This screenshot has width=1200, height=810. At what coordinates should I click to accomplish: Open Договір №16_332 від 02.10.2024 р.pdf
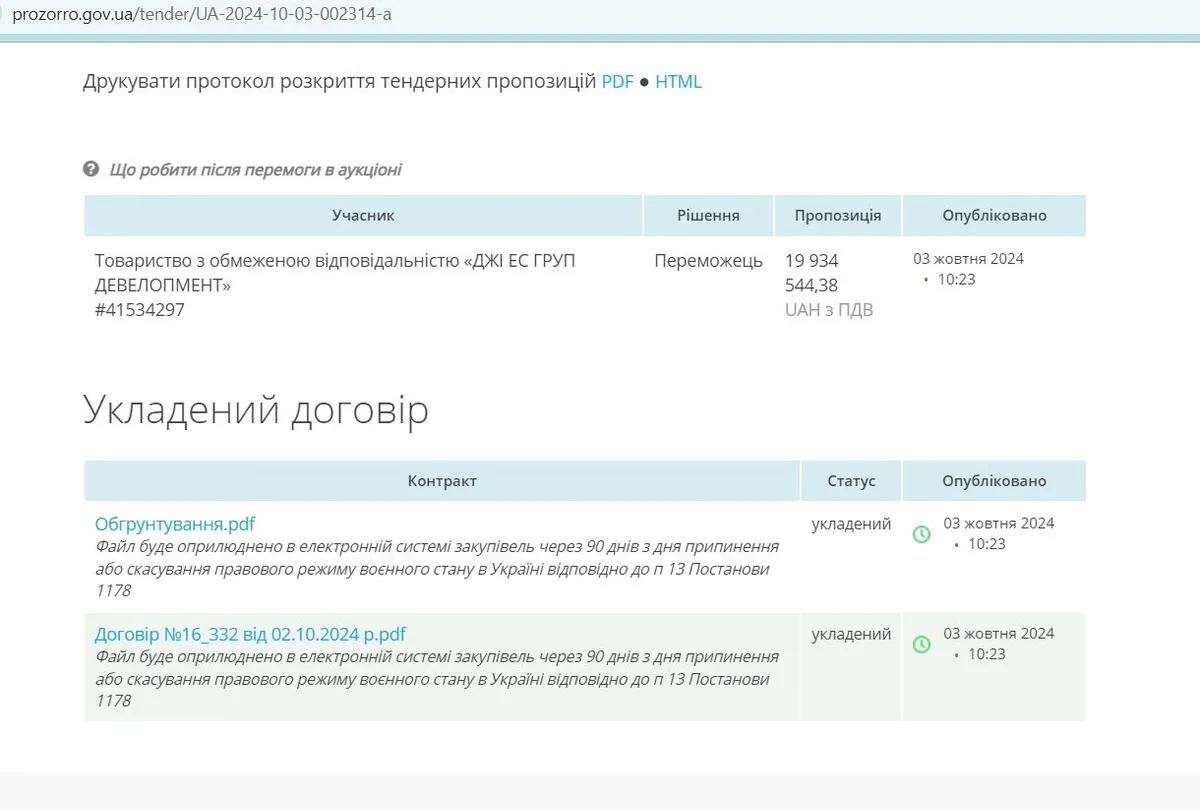click(x=250, y=634)
